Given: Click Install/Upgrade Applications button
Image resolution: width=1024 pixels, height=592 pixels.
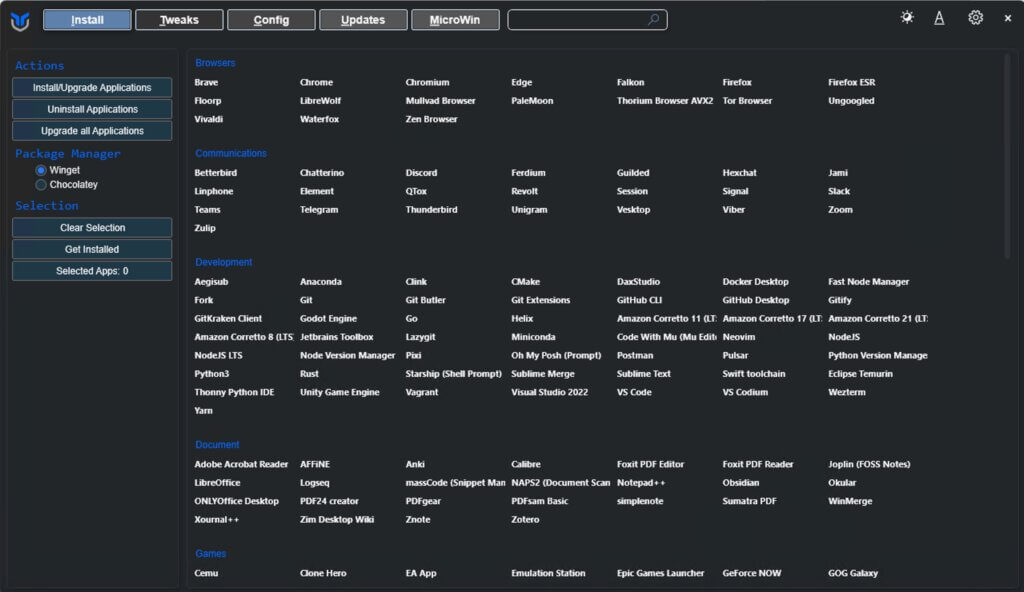Looking at the screenshot, I should coord(92,88).
